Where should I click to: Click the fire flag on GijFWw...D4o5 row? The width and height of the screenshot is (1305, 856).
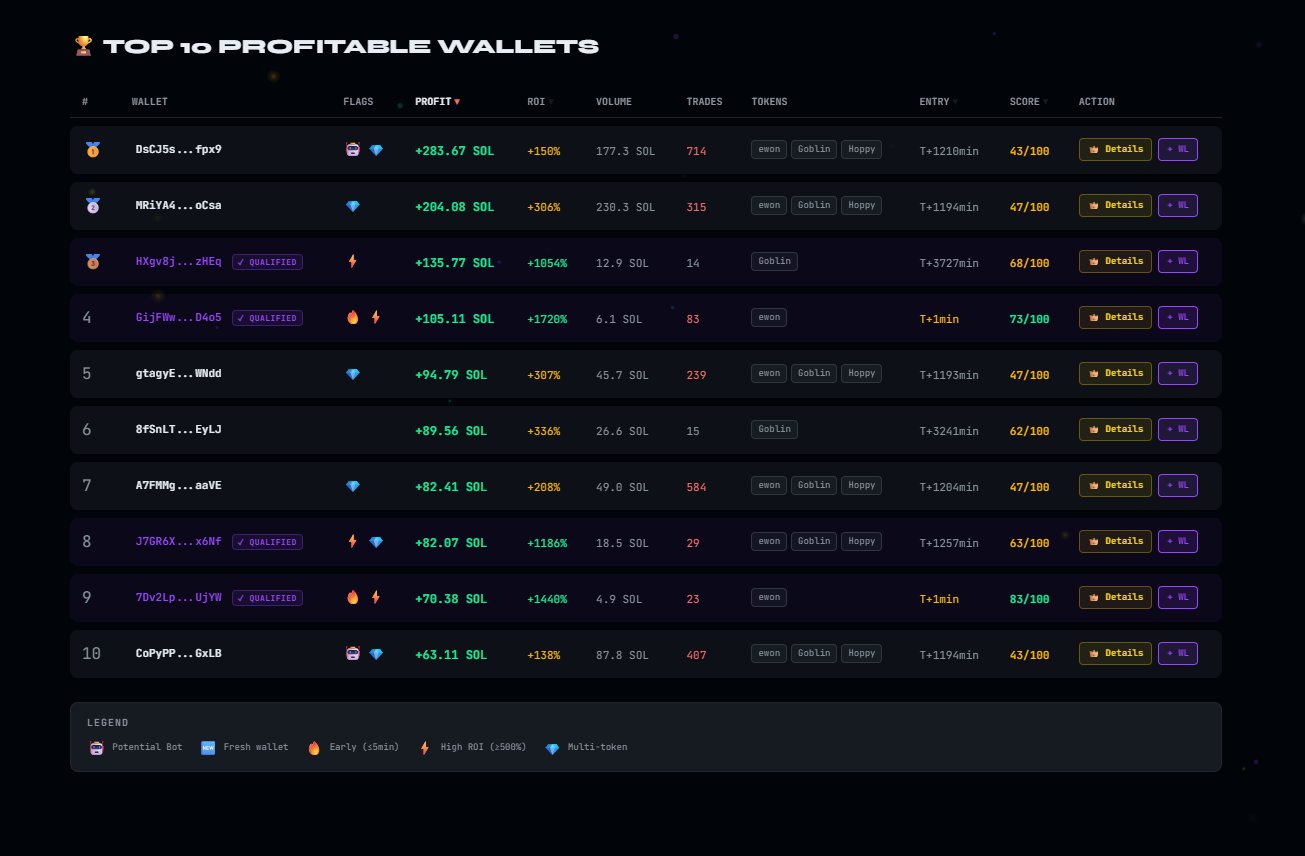pyautogui.click(x=352, y=318)
